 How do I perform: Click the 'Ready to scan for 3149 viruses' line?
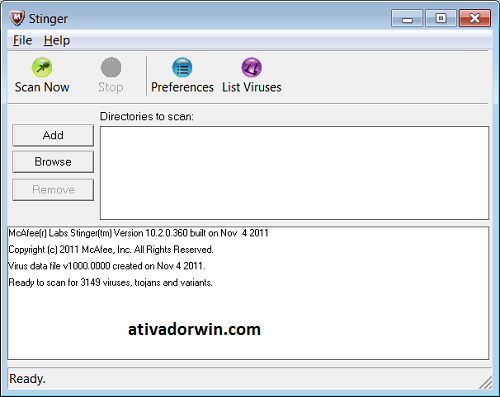(110, 283)
